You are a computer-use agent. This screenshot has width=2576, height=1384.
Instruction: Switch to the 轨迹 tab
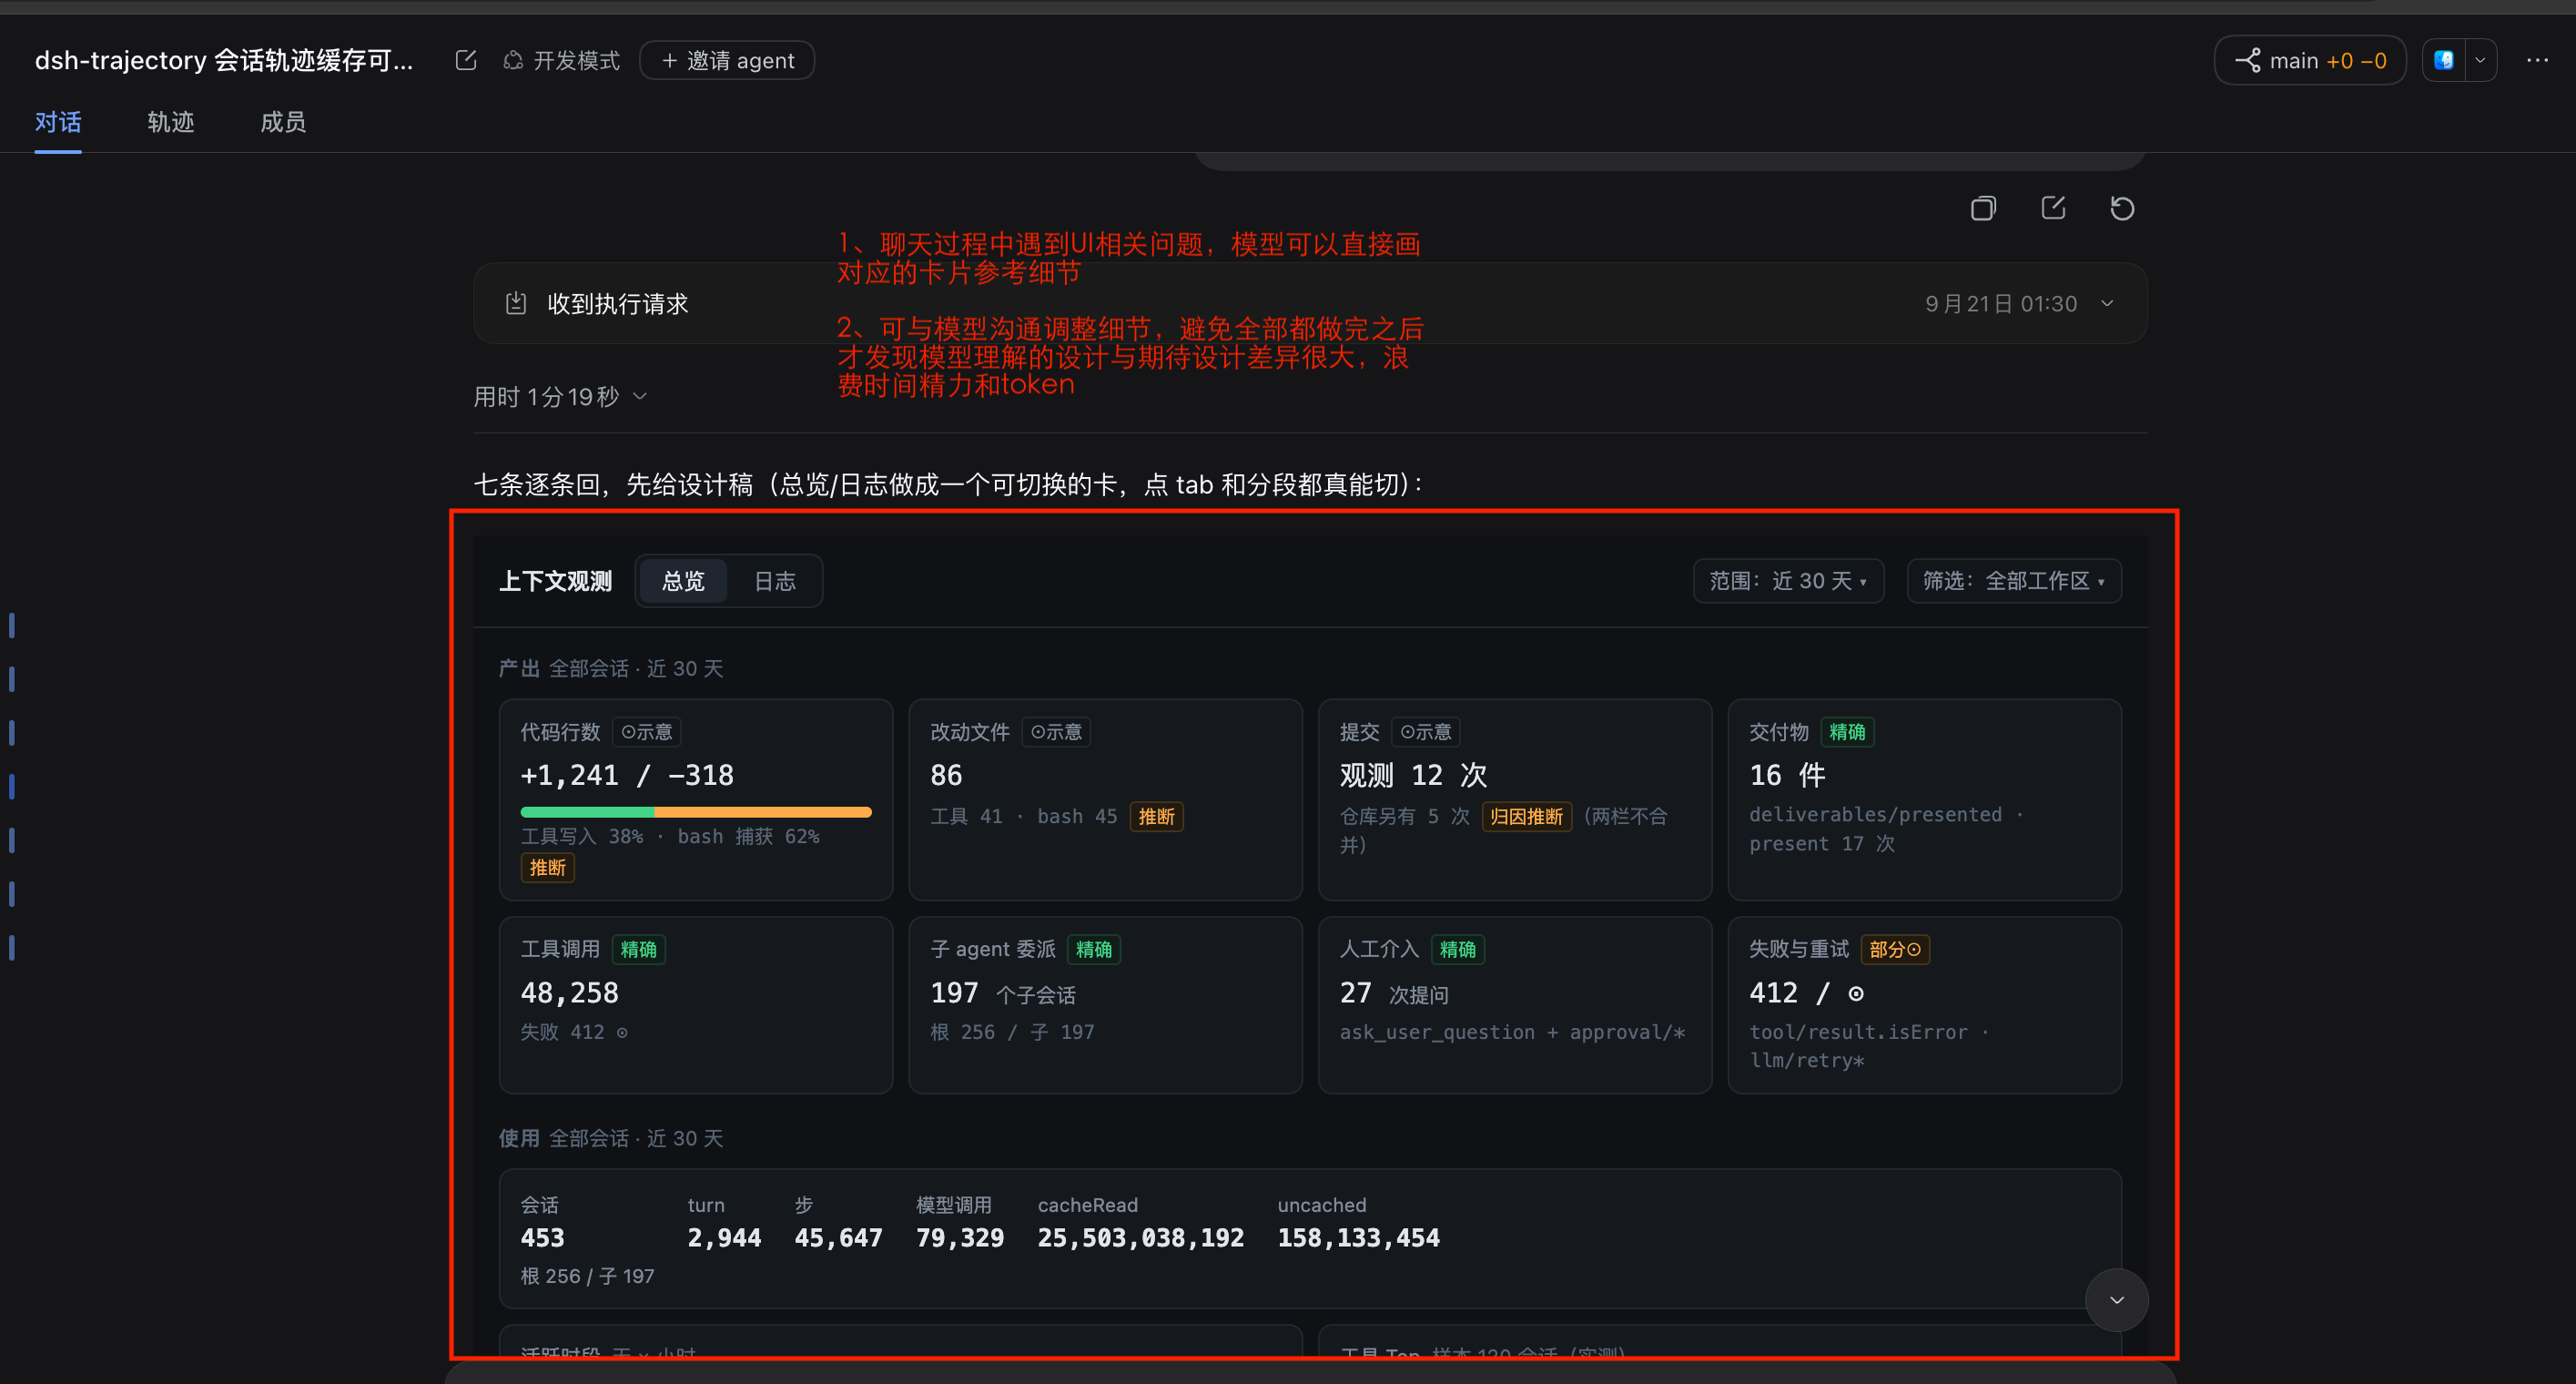(171, 122)
